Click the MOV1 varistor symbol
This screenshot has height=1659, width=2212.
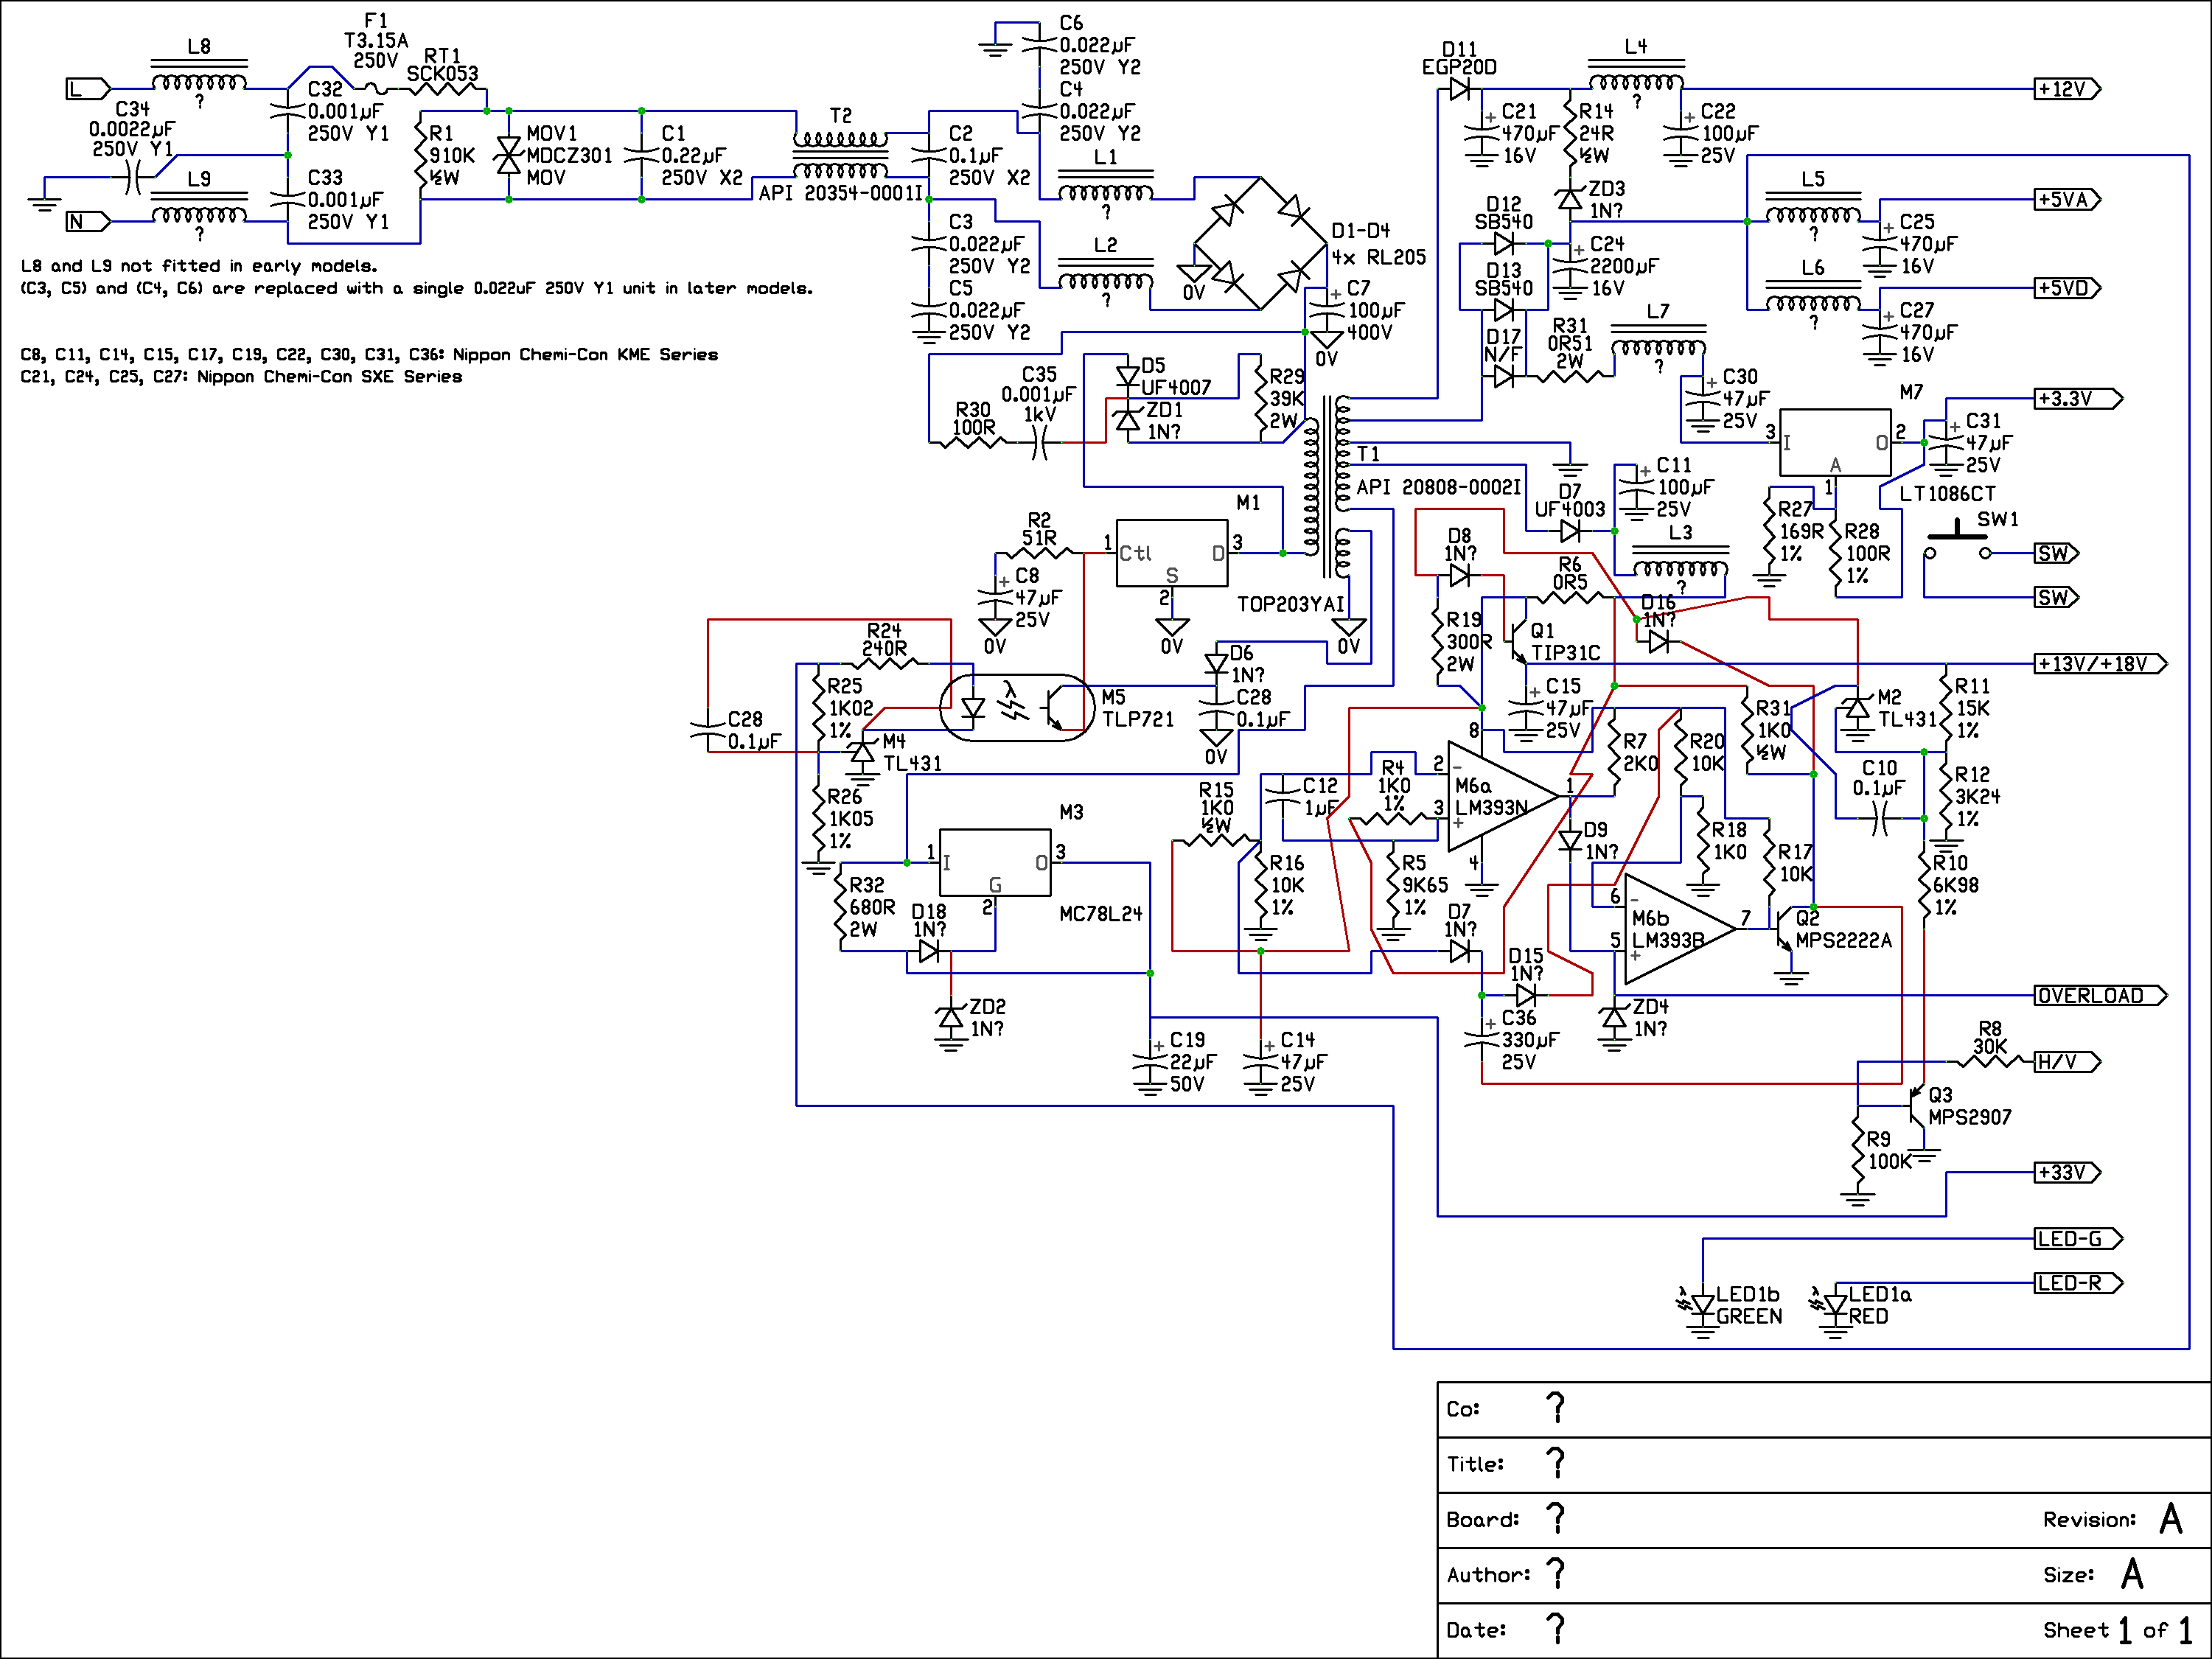point(509,155)
